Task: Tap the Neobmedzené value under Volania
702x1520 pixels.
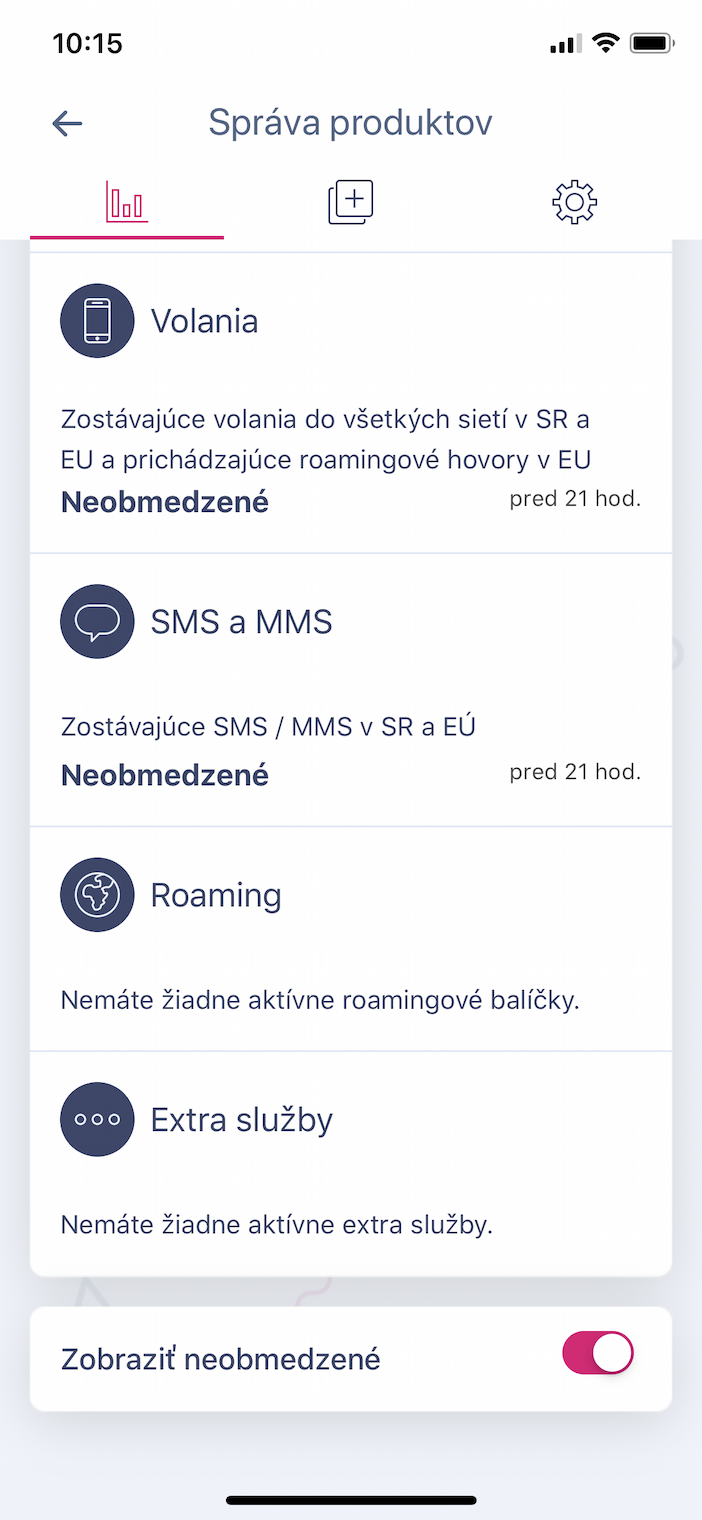Action: pyautogui.click(x=165, y=502)
